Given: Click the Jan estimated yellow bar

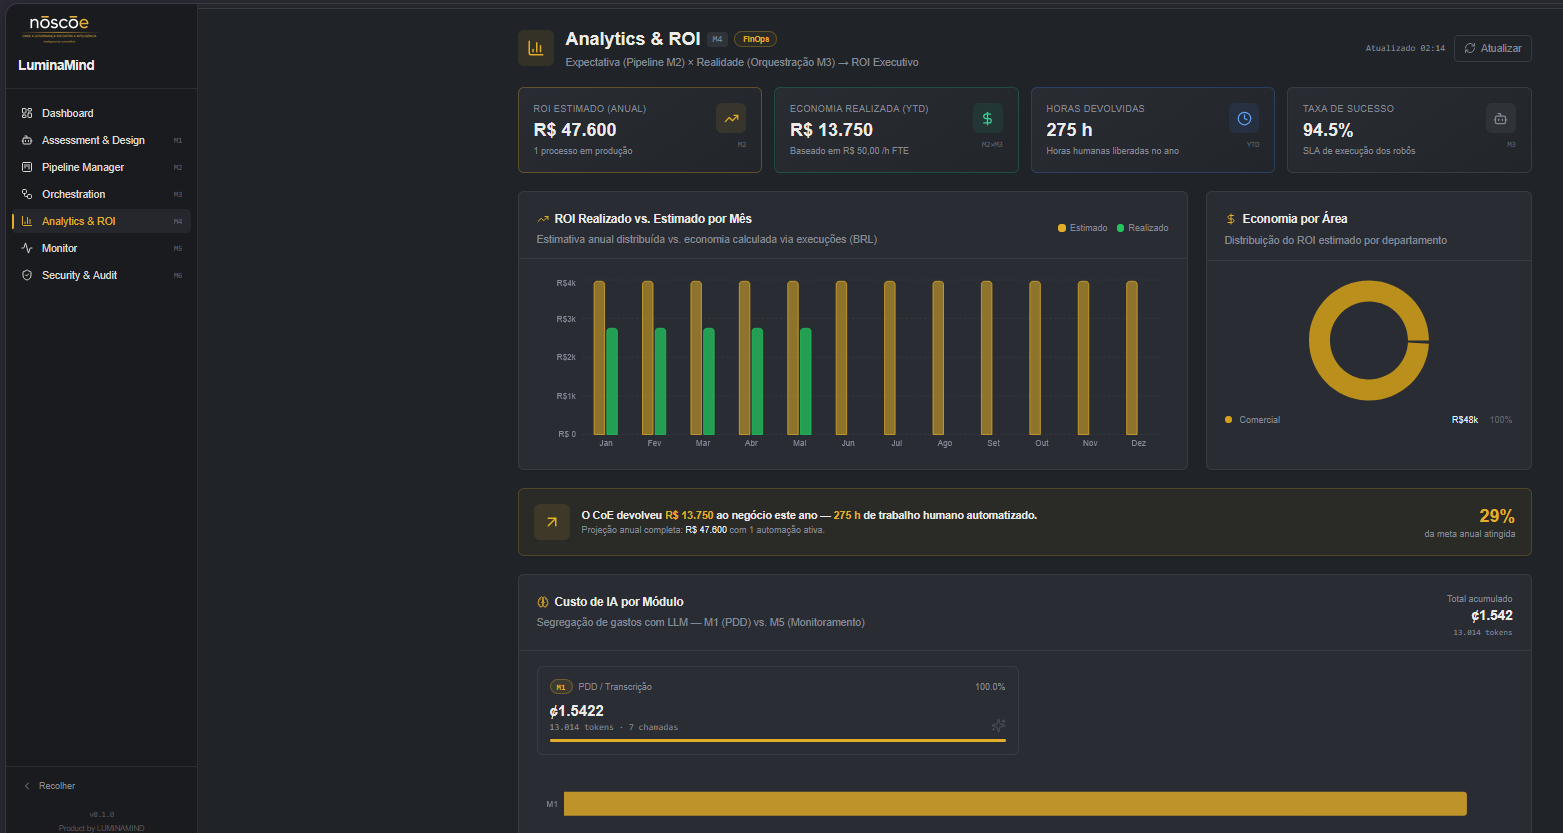Looking at the screenshot, I should point(599,358).
